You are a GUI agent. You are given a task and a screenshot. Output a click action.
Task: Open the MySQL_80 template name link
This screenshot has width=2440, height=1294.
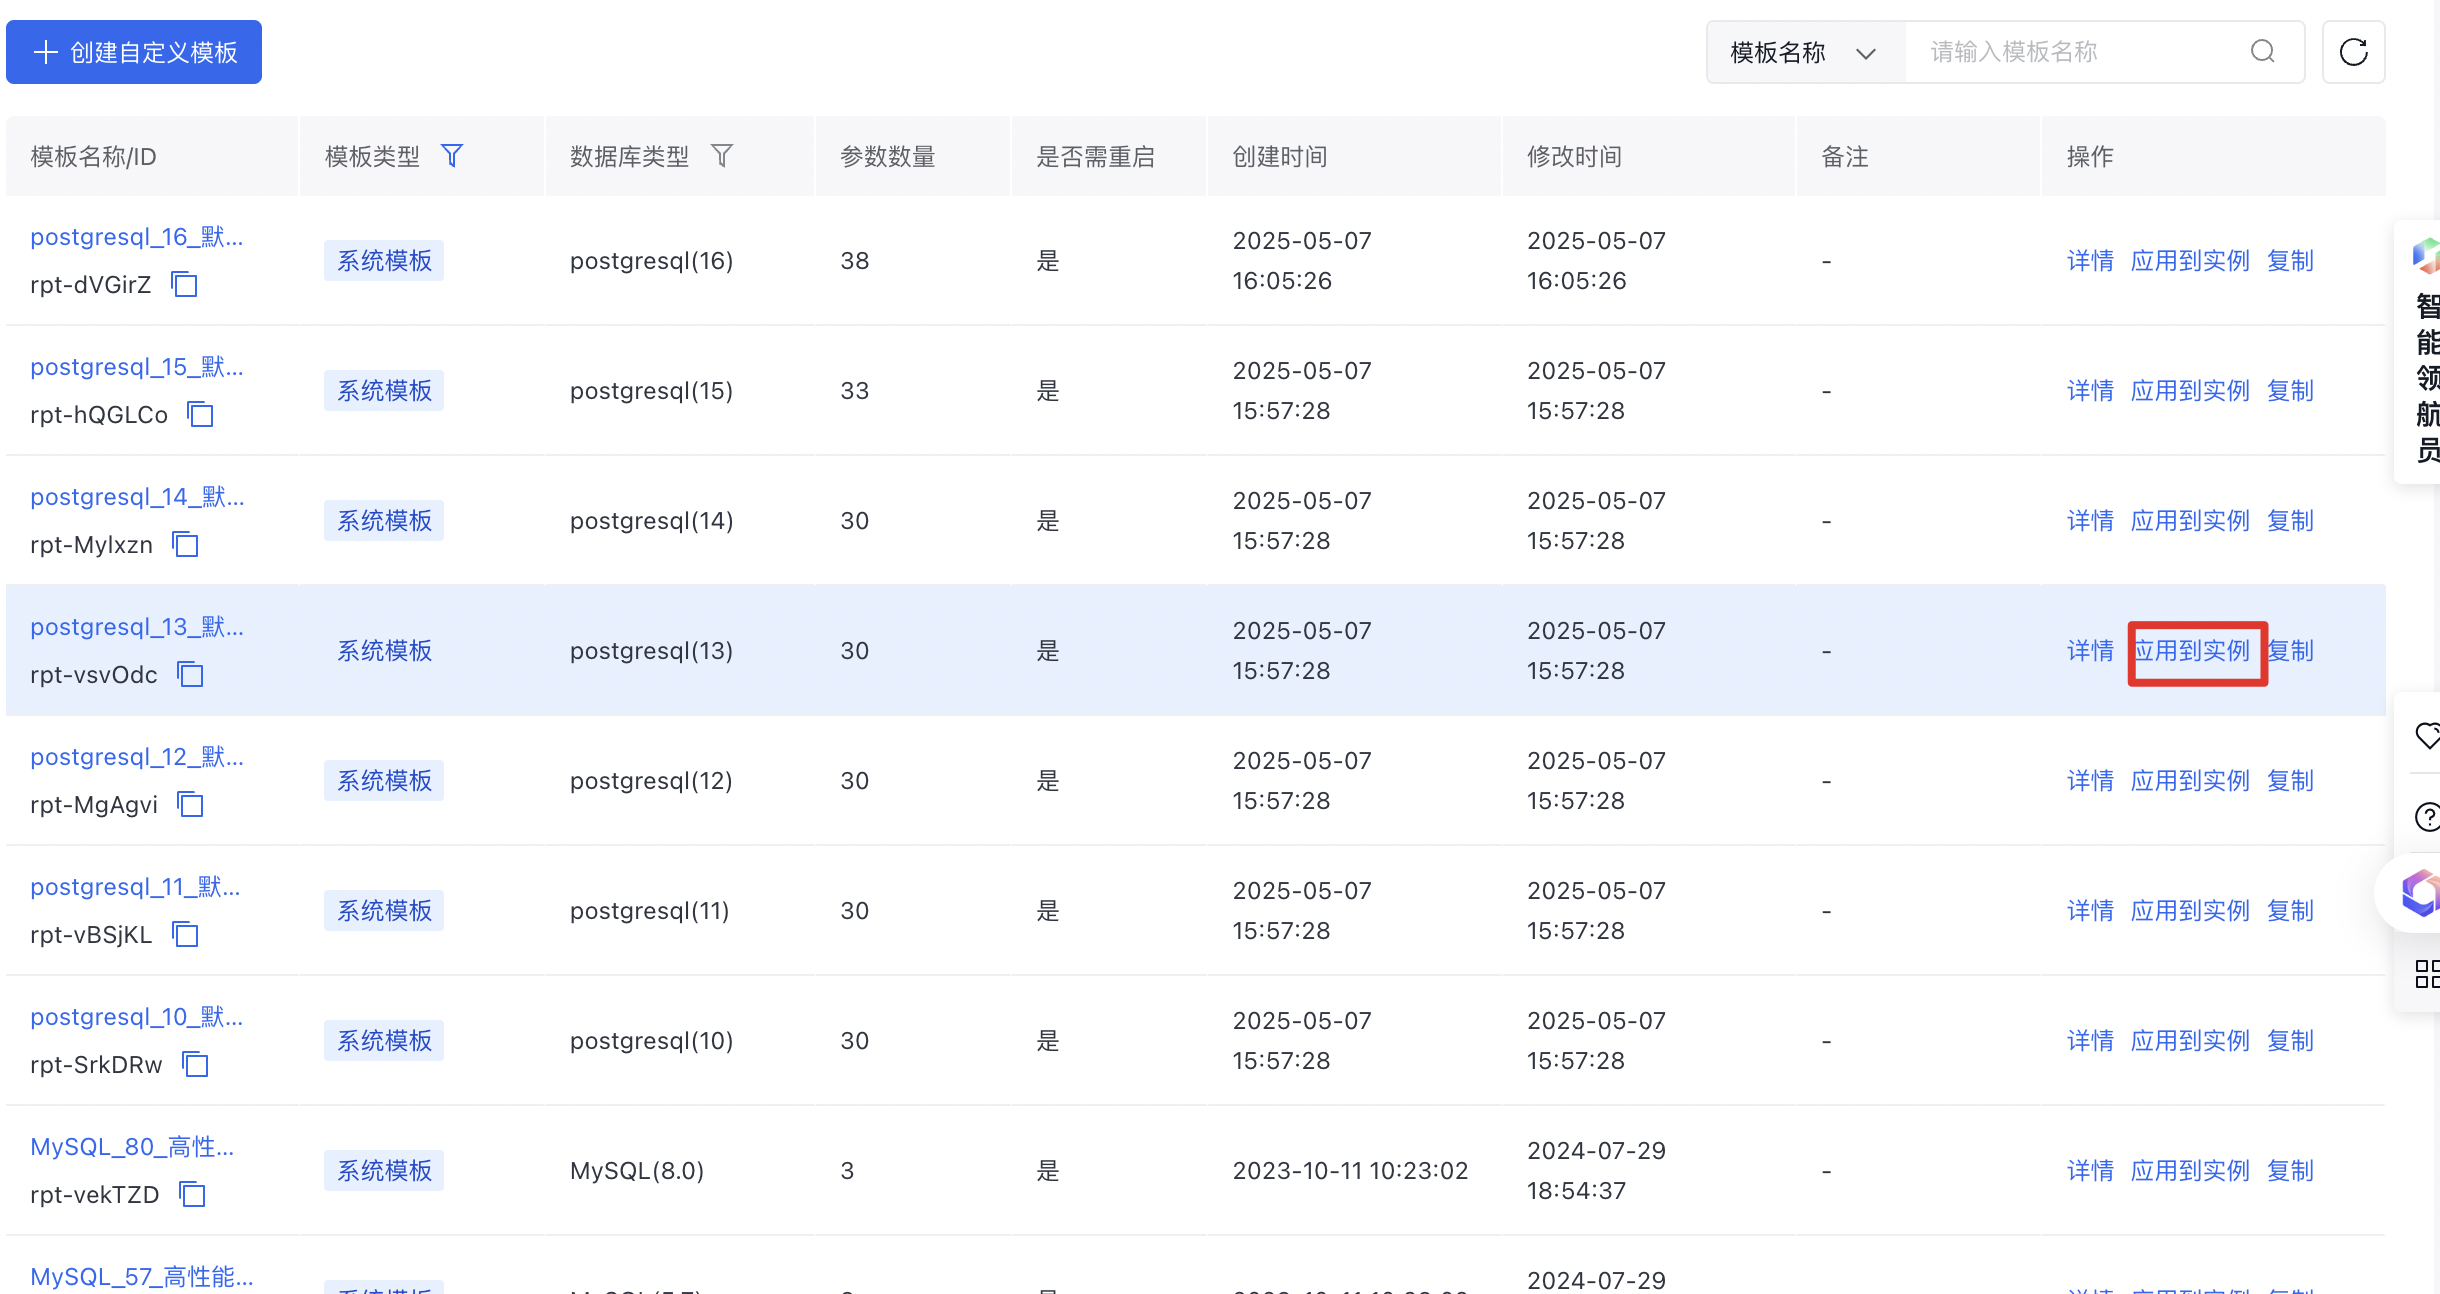132,1147
